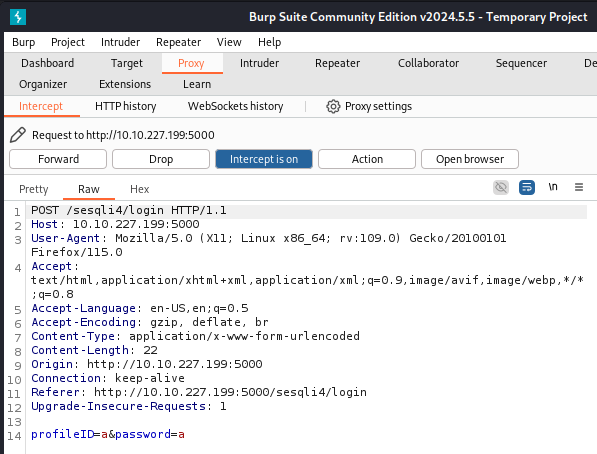Launch Burp's Open browser button
The height and width of the screenshot is (454, 597).
click(x=470, y=159)
